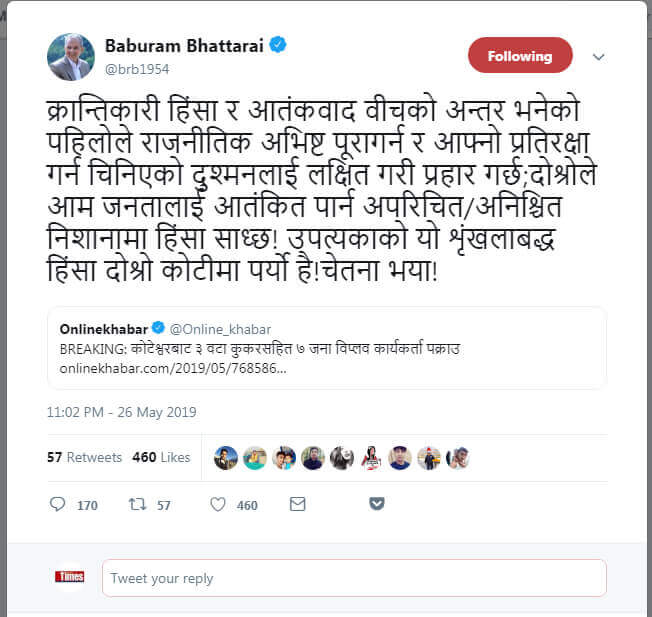Open the quoted Onlinekhabar tweet card
Screen dimensions: 652x617
click(x=327, y=348)
